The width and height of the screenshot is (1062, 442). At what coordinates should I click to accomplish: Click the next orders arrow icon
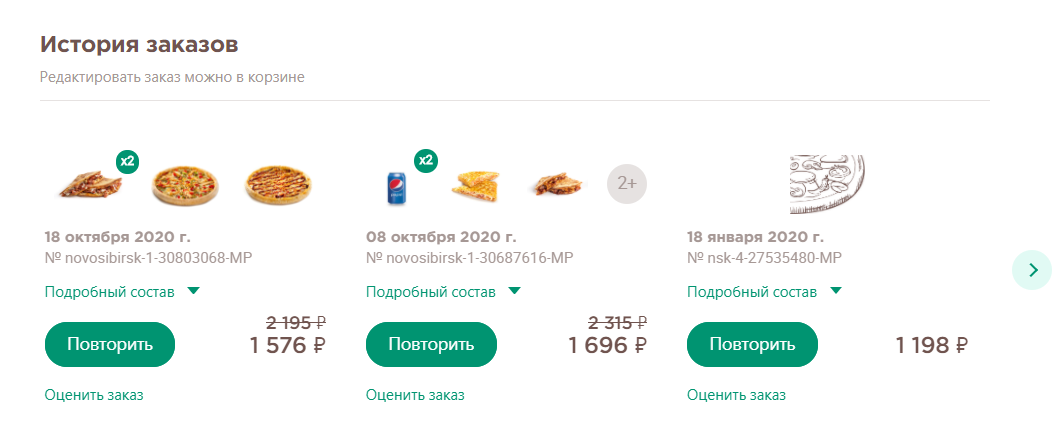pyautogui.click(x=1032, y=270)
